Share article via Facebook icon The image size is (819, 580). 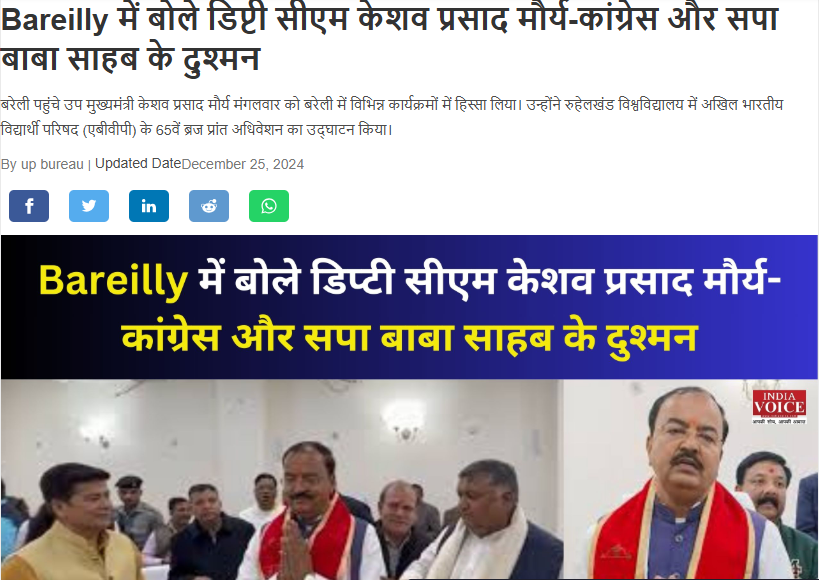(29, 206)
